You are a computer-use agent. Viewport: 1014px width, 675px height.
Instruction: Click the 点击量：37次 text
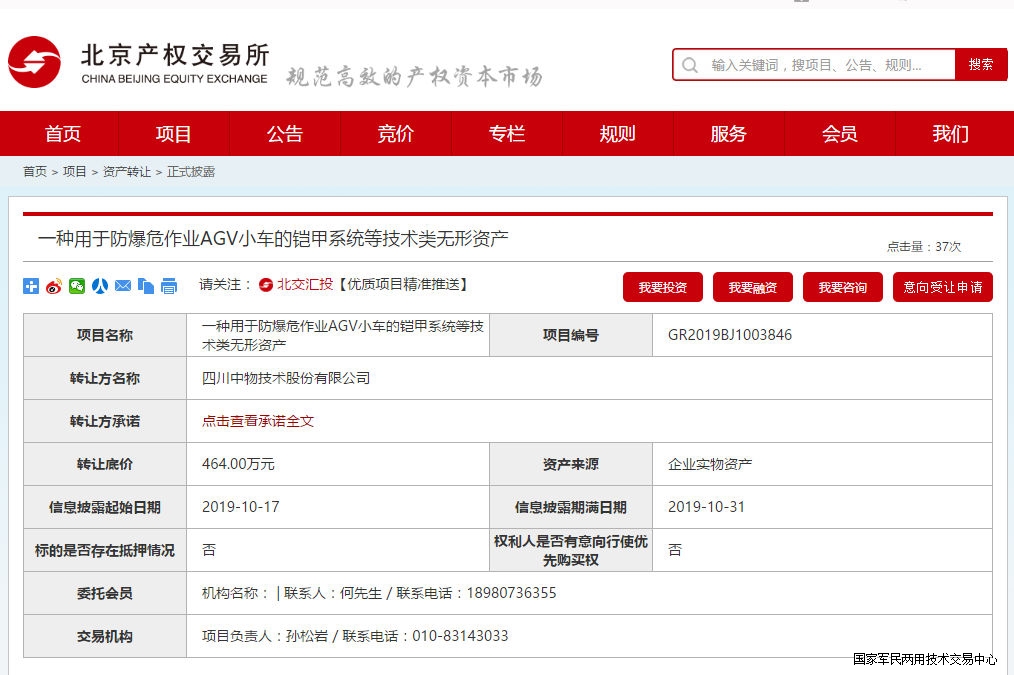[923, 246]
